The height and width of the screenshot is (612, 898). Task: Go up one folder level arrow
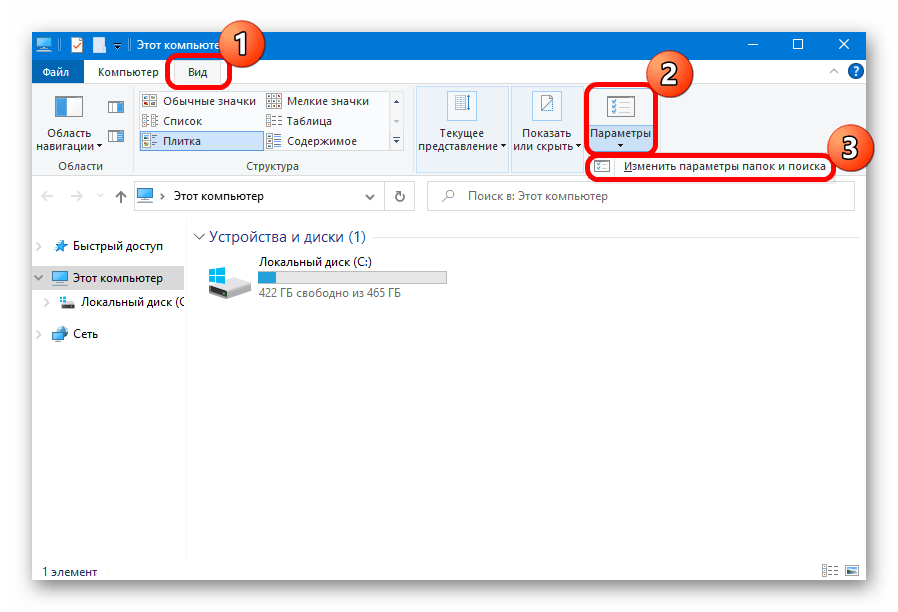coord(120,196)
